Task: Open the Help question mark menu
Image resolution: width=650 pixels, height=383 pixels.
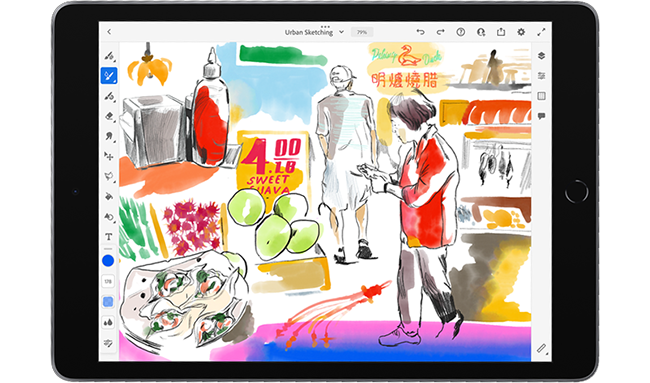Action: (461, 32)
